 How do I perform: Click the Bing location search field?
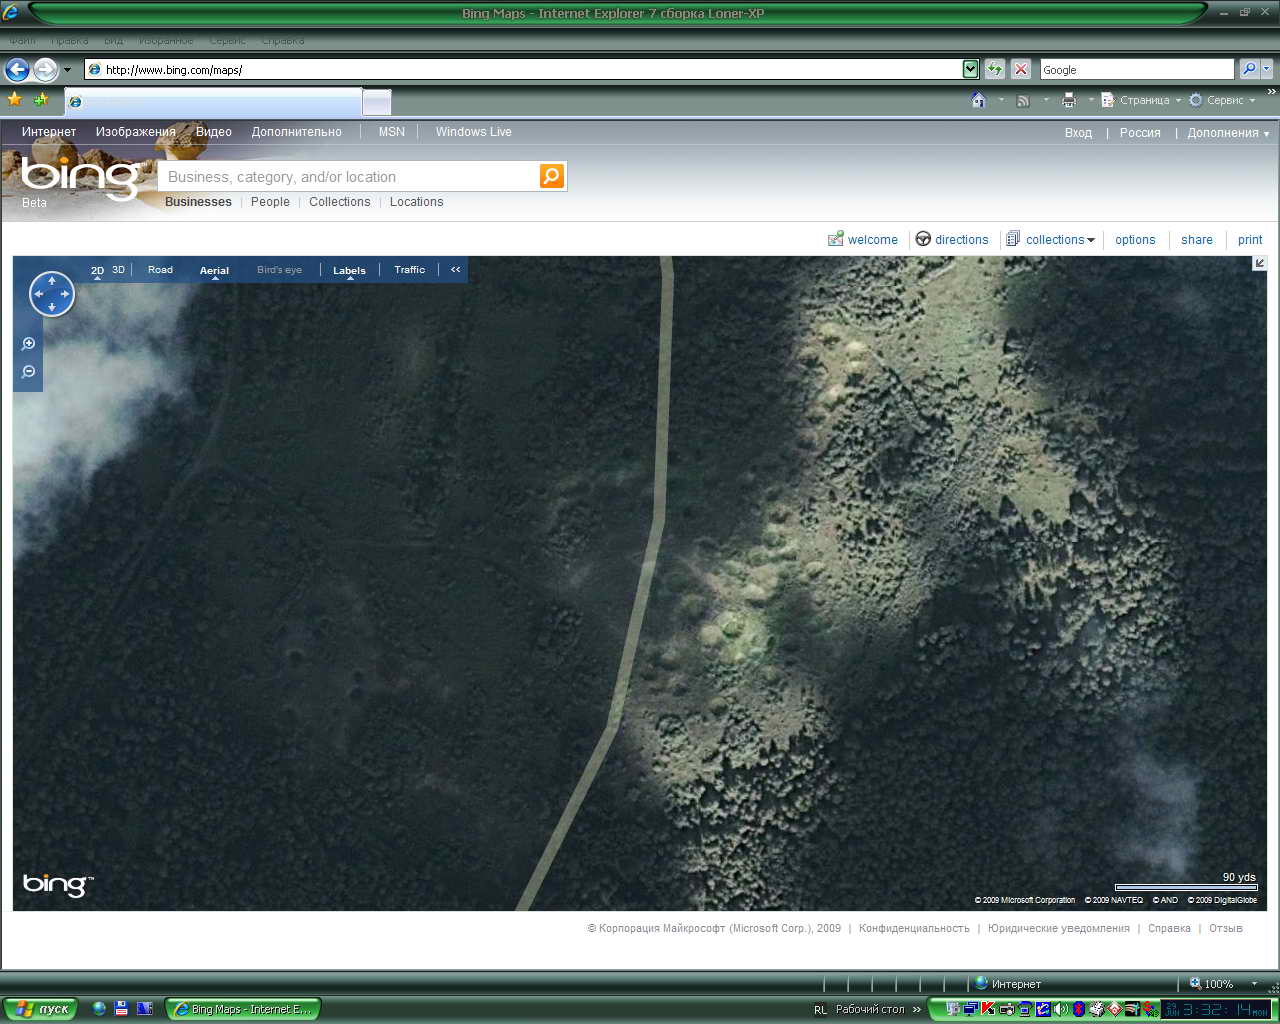[350, 177]
